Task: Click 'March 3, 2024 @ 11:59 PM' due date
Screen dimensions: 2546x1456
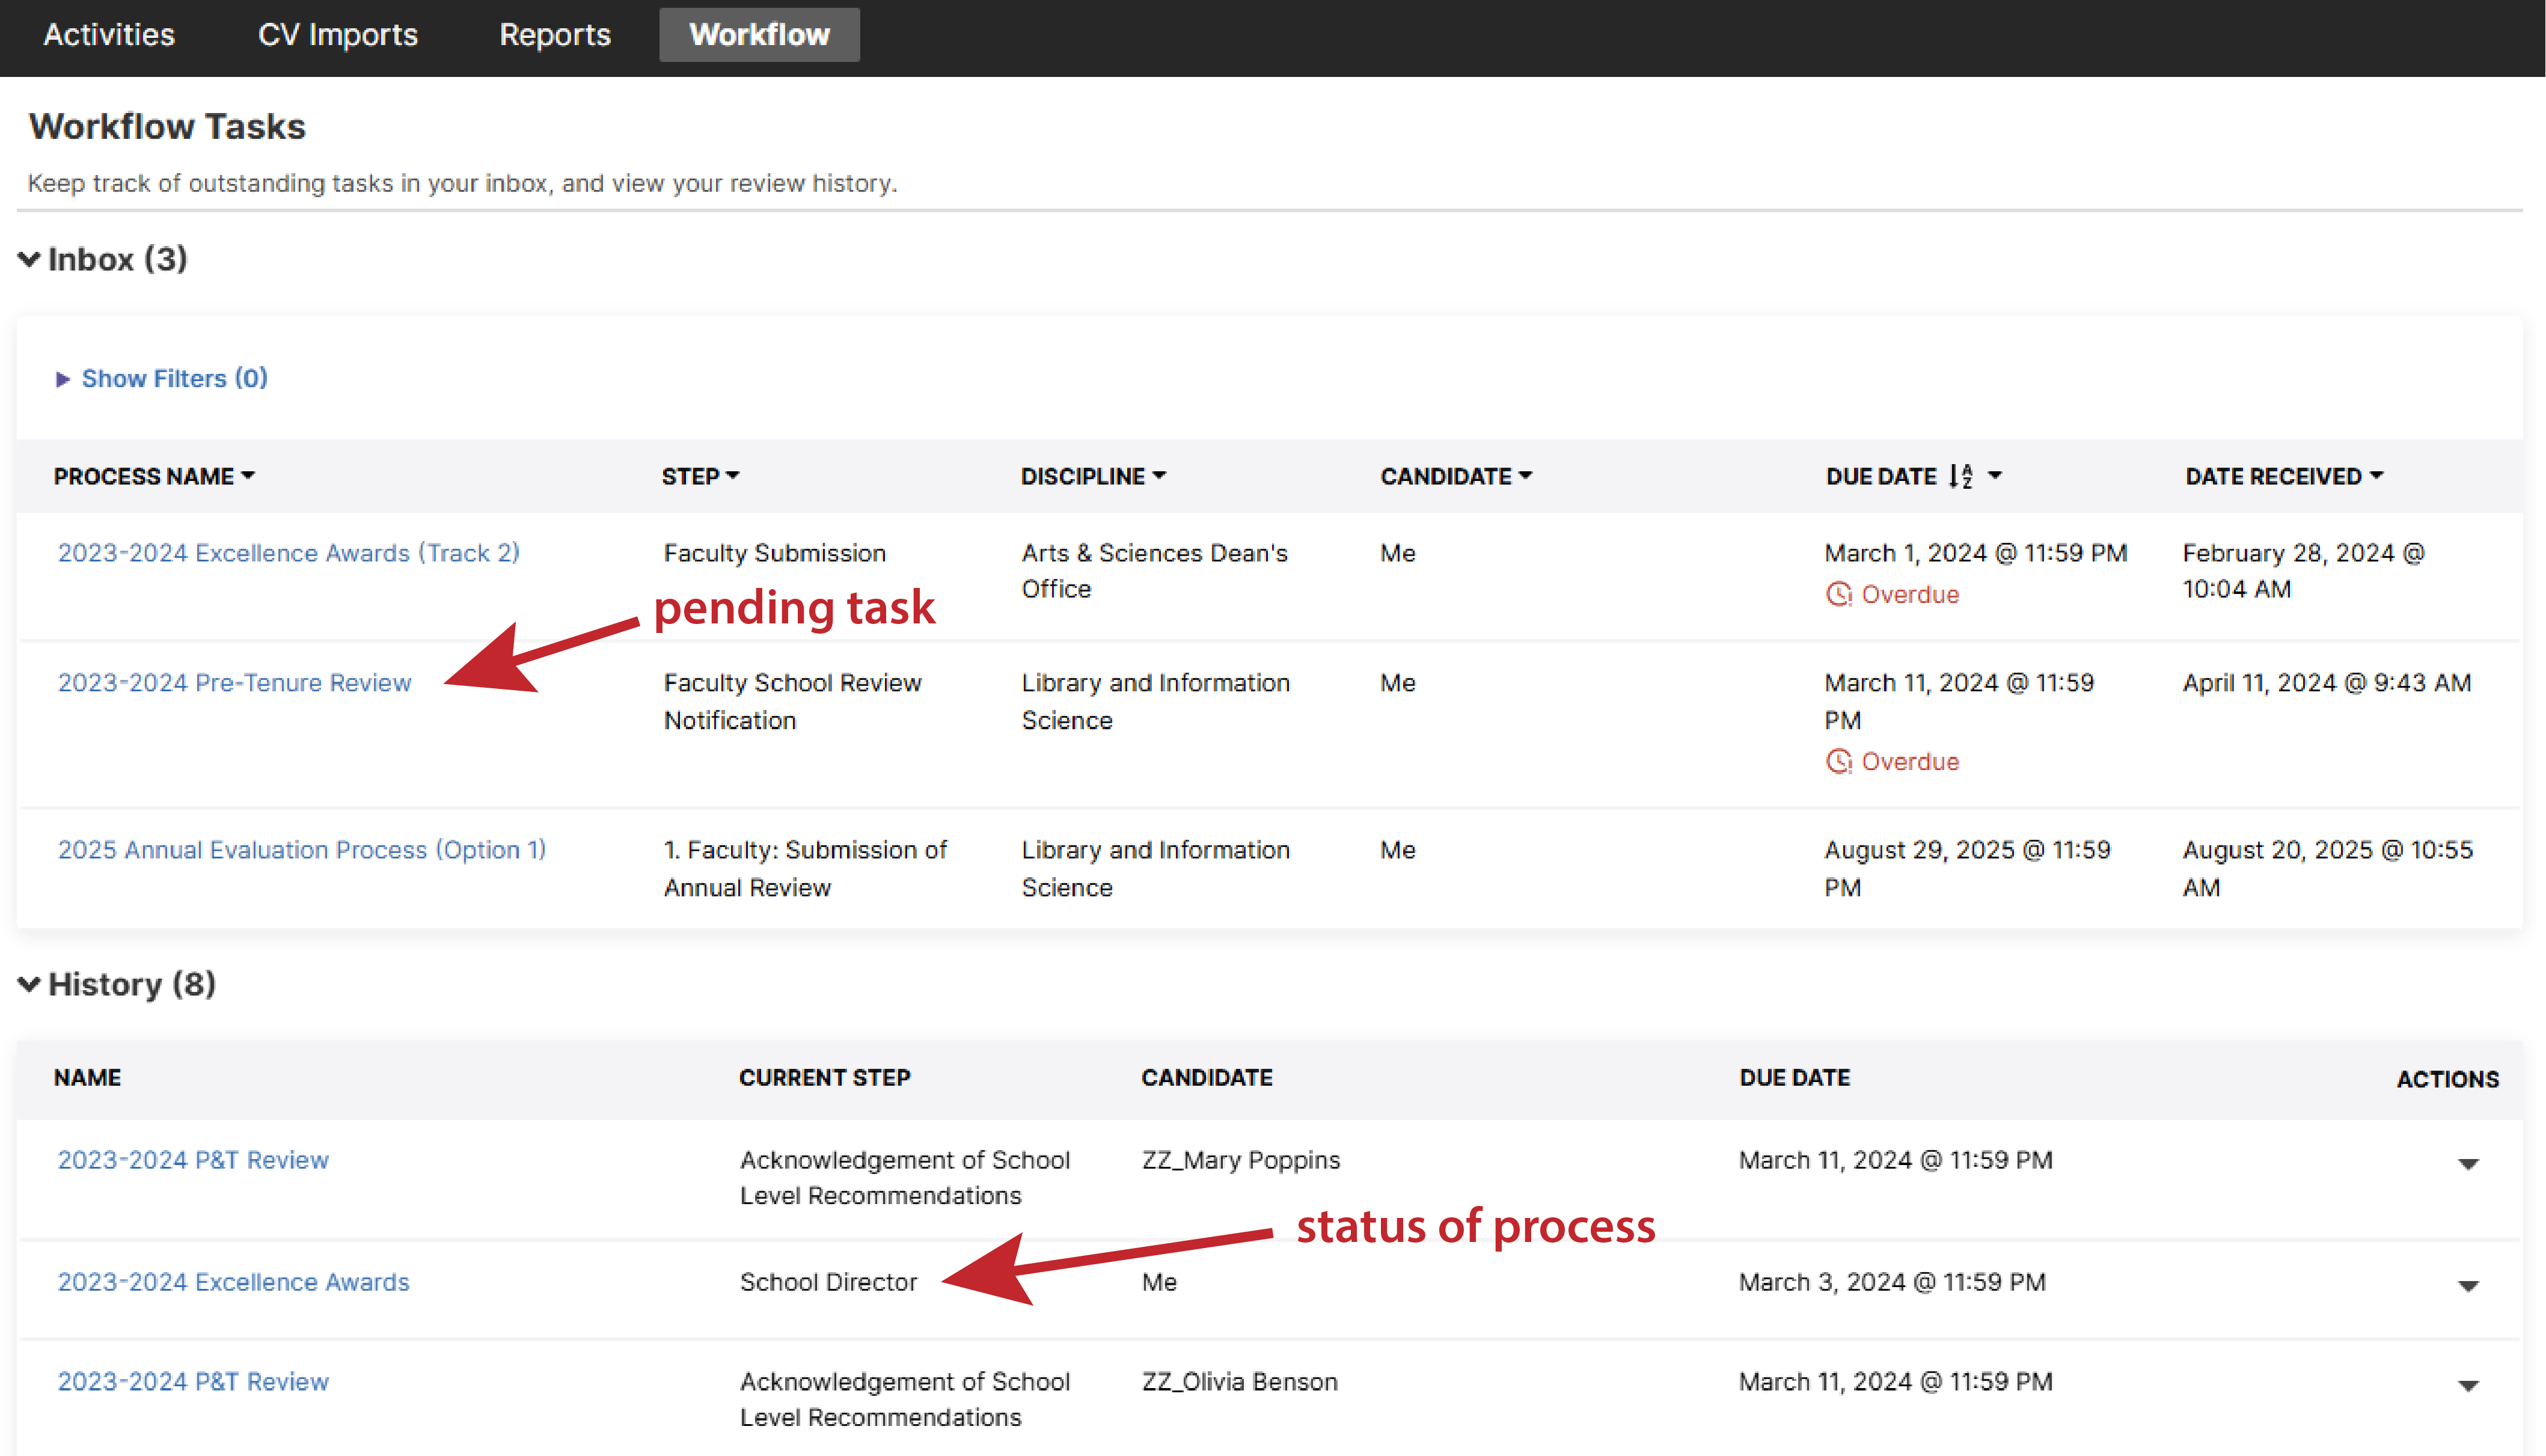Action: [1892, 1282]
